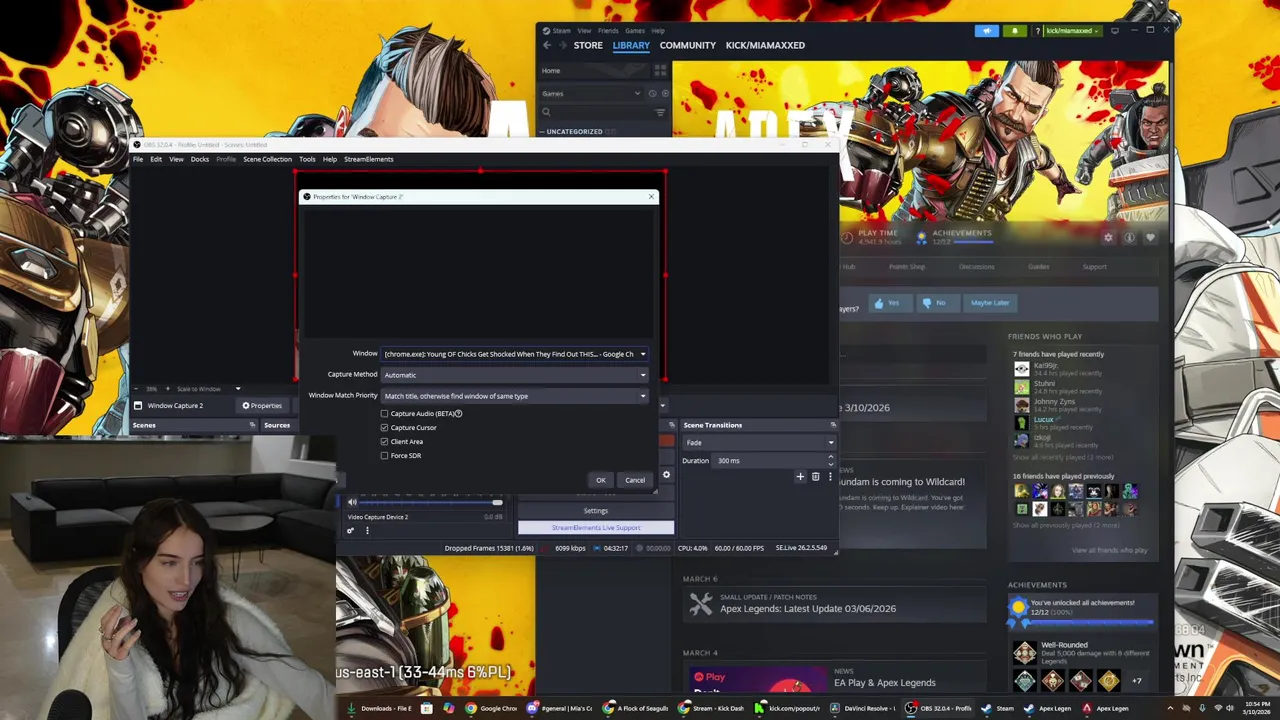Open advanced audio properties gears icon
1280x720 pixels.
point(351,531)
